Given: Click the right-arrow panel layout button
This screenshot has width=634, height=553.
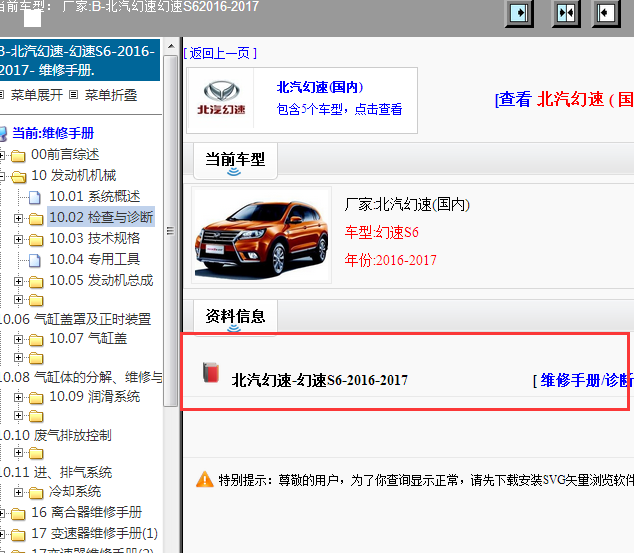Looking at the screenshot, I should 519,13.
